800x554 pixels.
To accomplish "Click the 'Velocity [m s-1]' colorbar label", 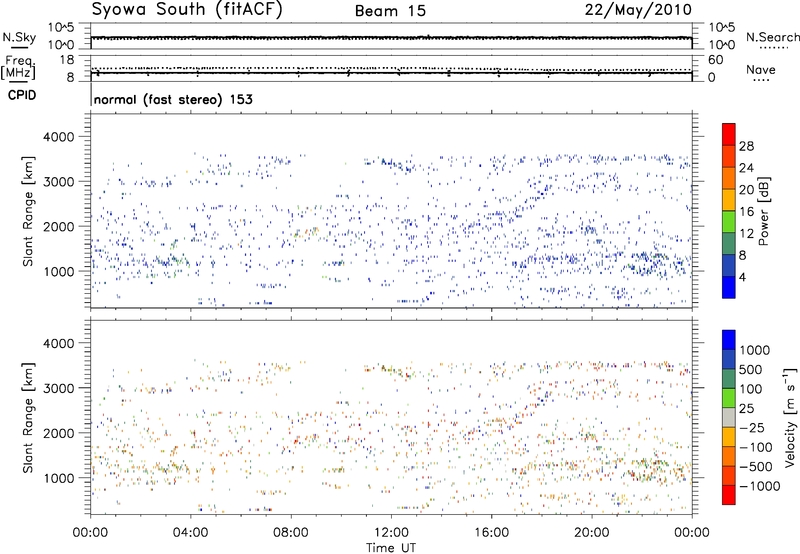I will point(790,417).
